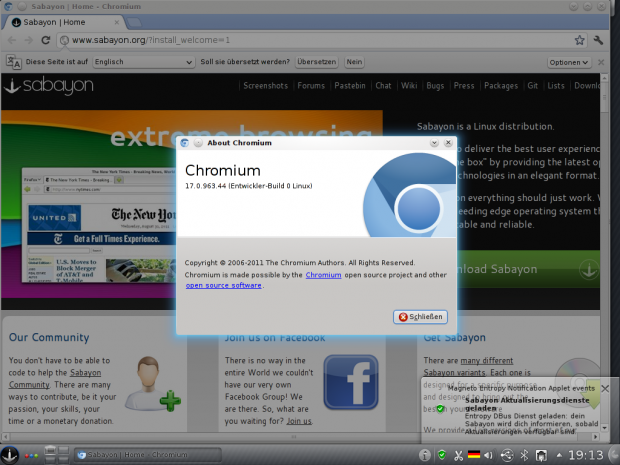Click the Firefox screenshot in extreme browsing banner
620x465 pixels.
[x=99, y=225]
